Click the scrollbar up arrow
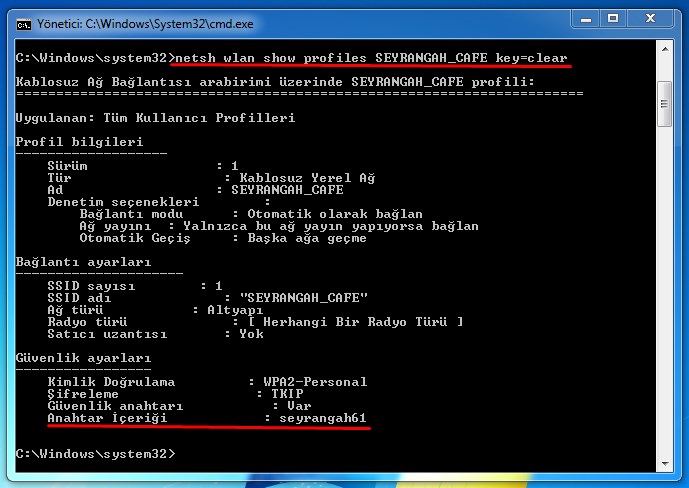 662,51
